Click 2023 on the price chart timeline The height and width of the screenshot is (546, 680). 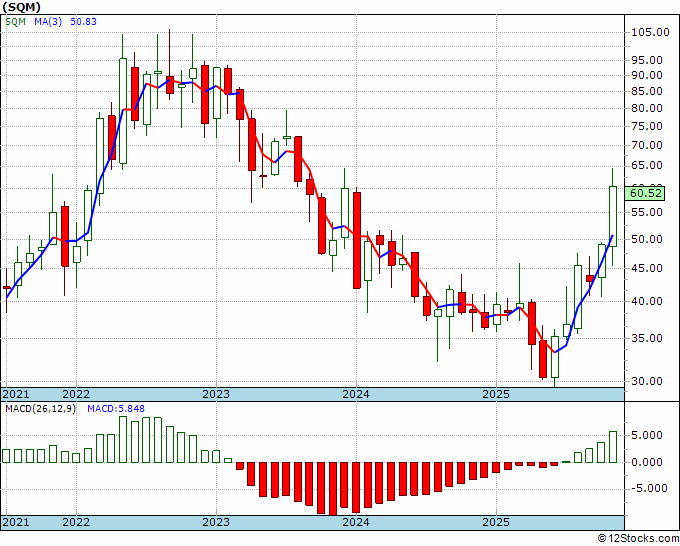[216, 394]
